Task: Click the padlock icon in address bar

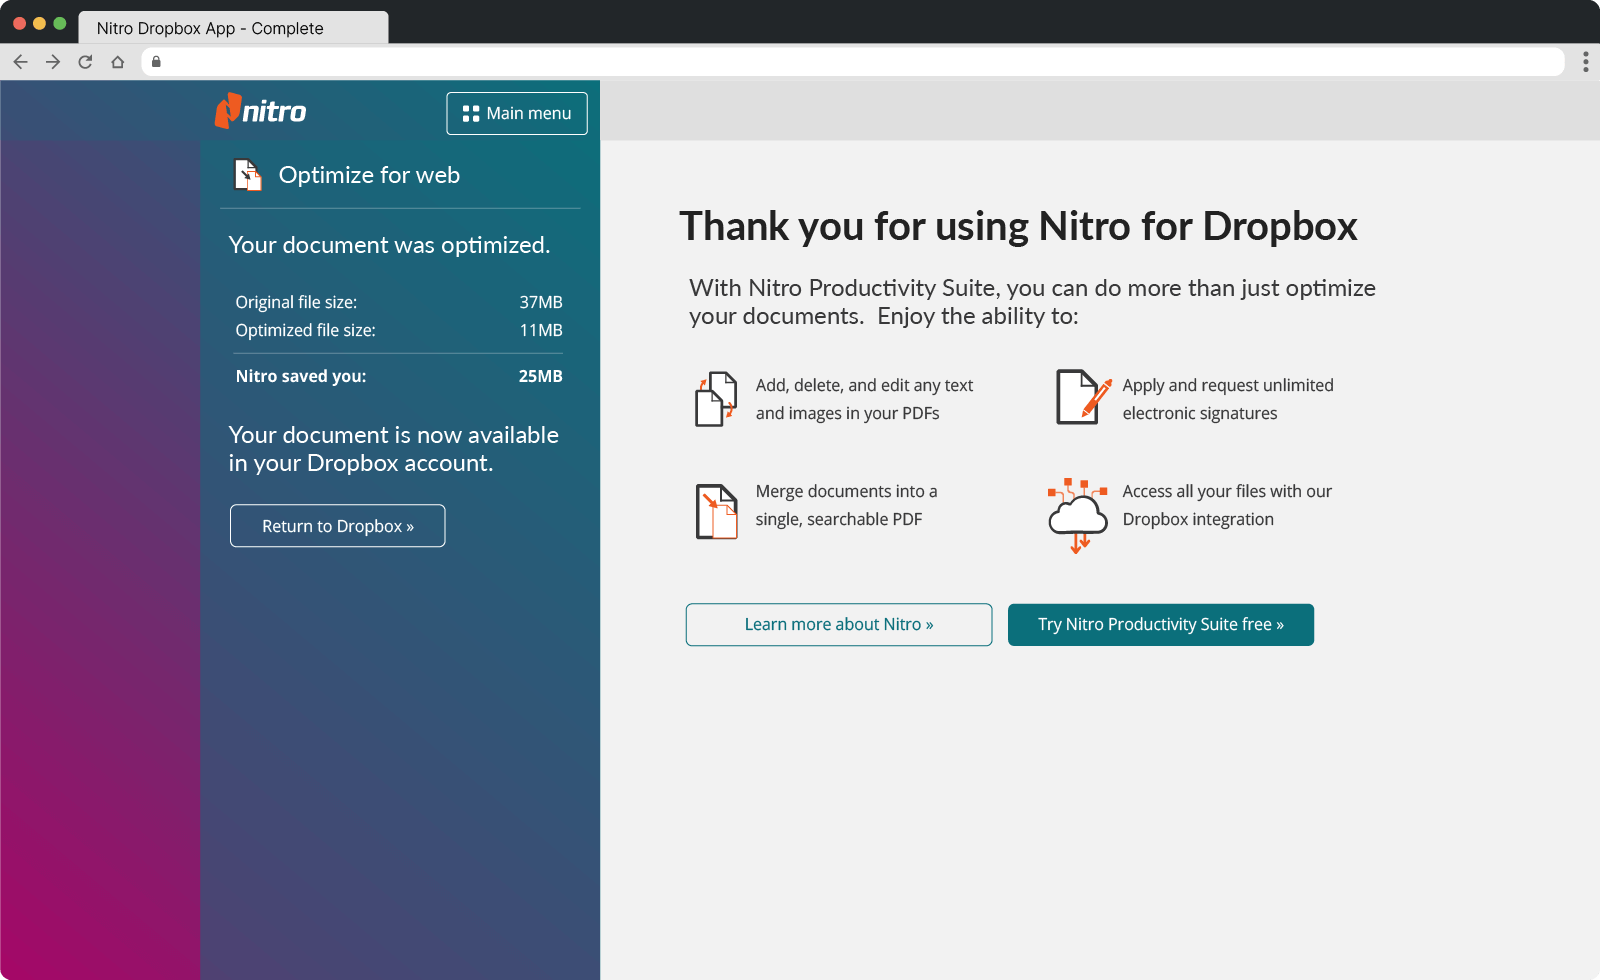Action: 156,62
